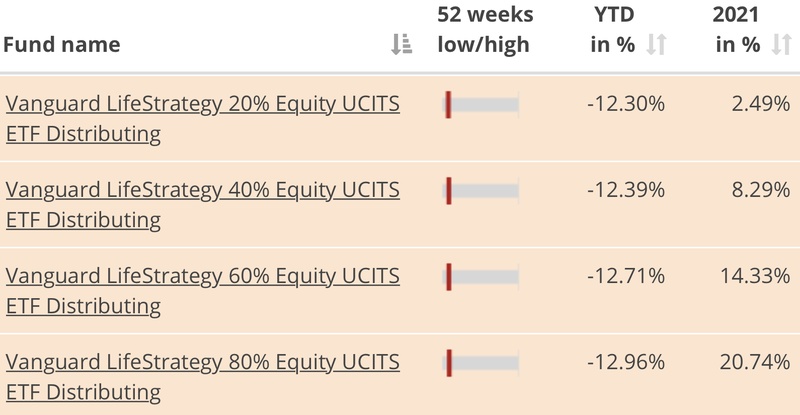The image size is (800, 415).
Task: Sort by the 2021 in % arrows icon
Action: (781, 44)
